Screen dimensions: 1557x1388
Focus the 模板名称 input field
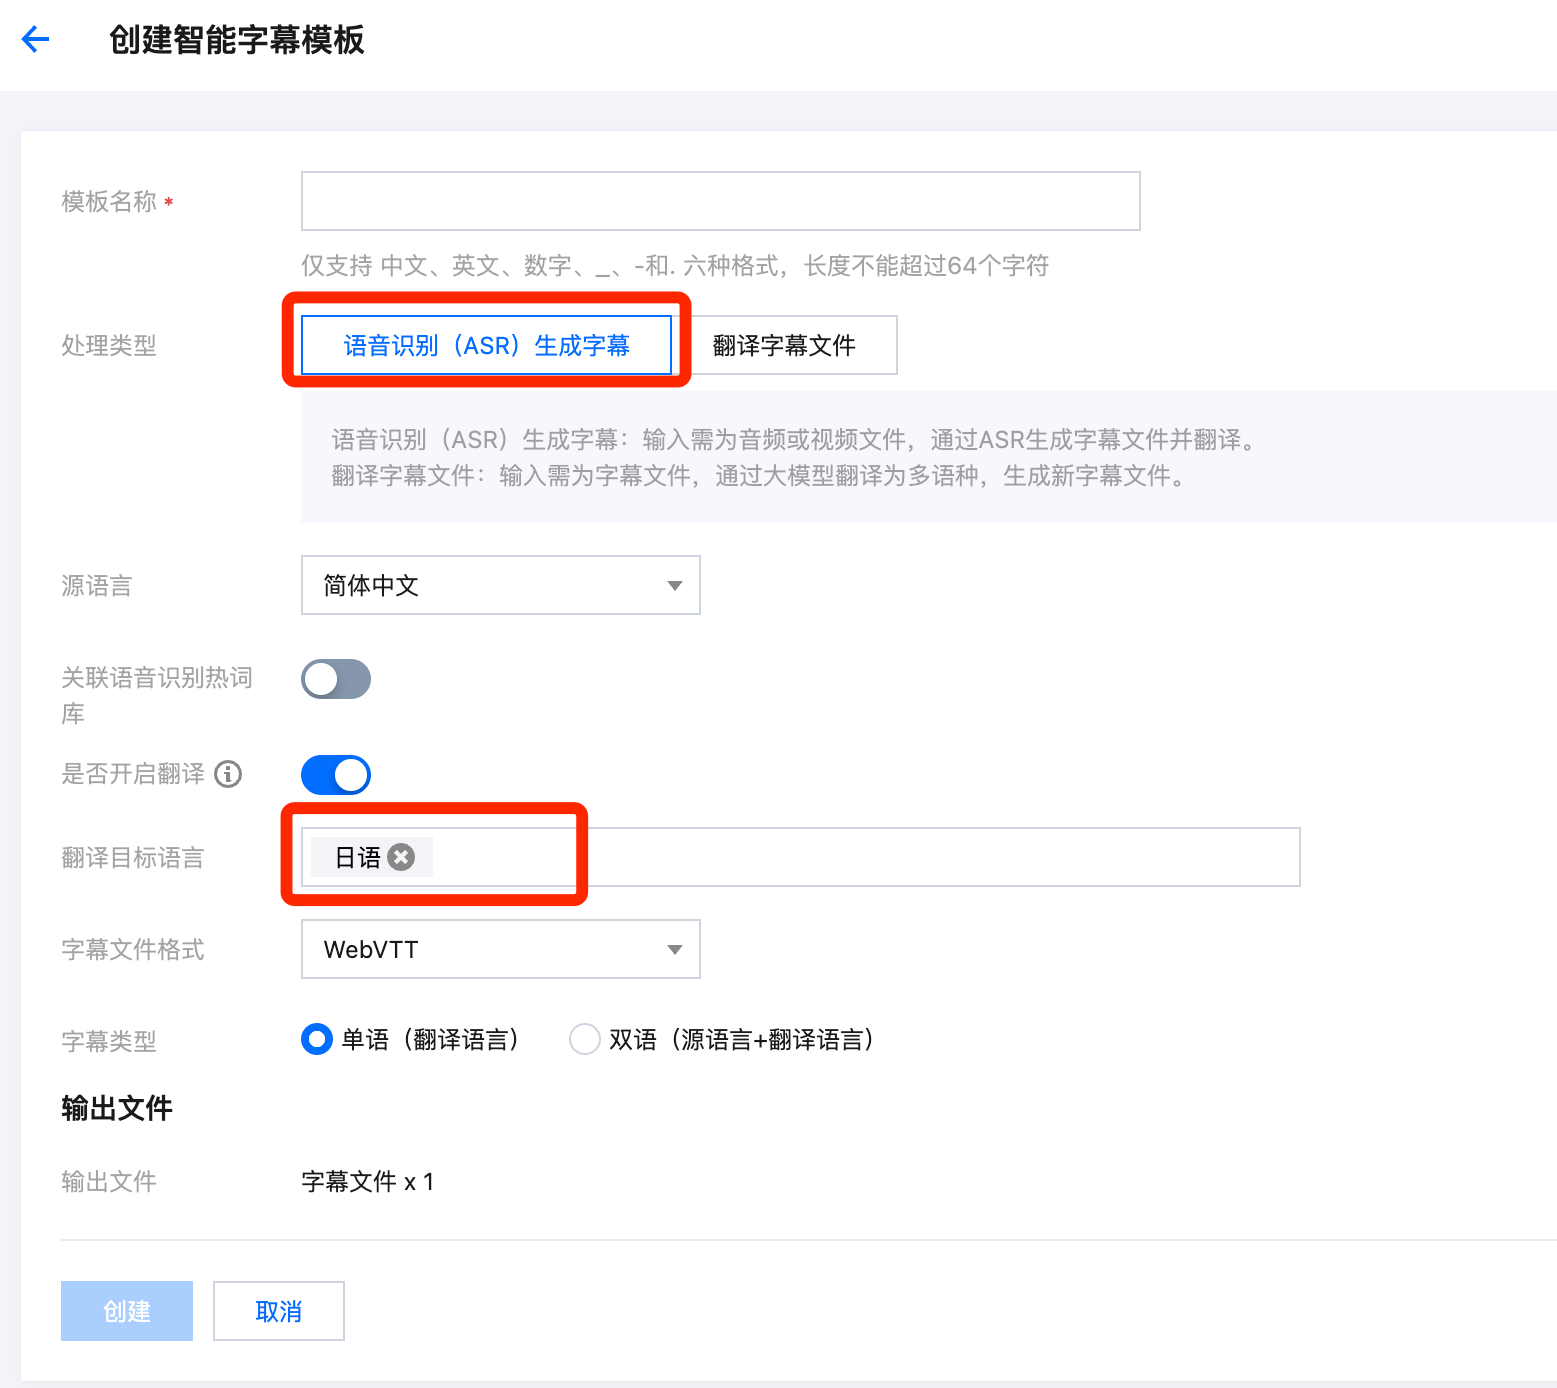click(720, 201)
